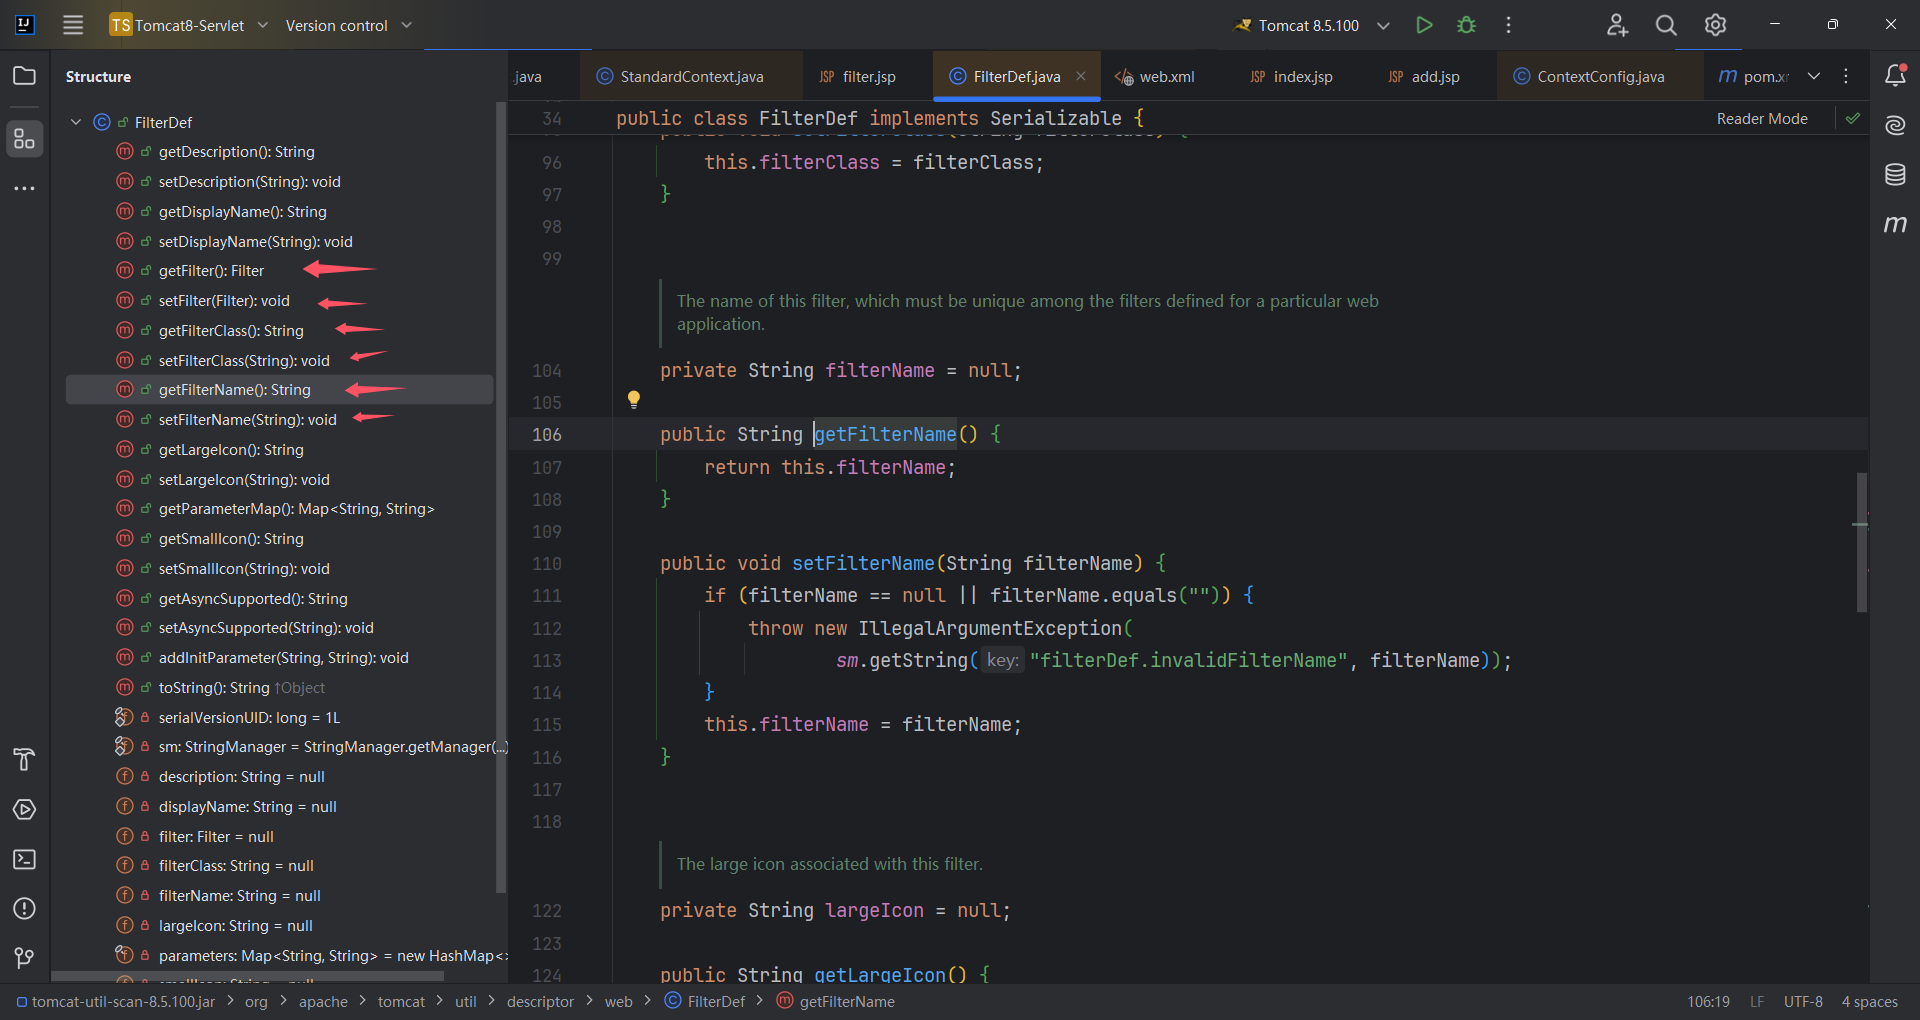
Task: Open Code With Me add-user icon
Action: tap(1617, 25)
